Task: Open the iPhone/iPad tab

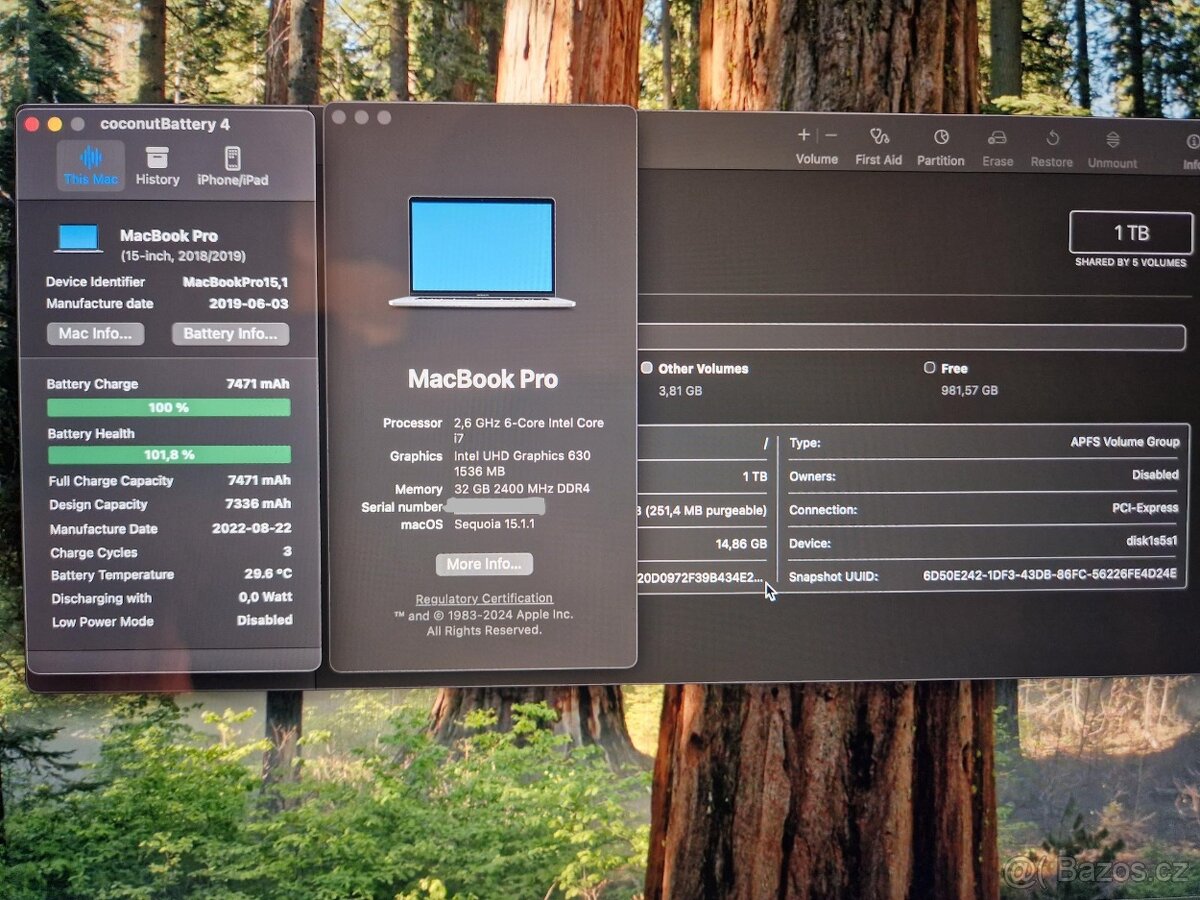Action: click(232, 165)
